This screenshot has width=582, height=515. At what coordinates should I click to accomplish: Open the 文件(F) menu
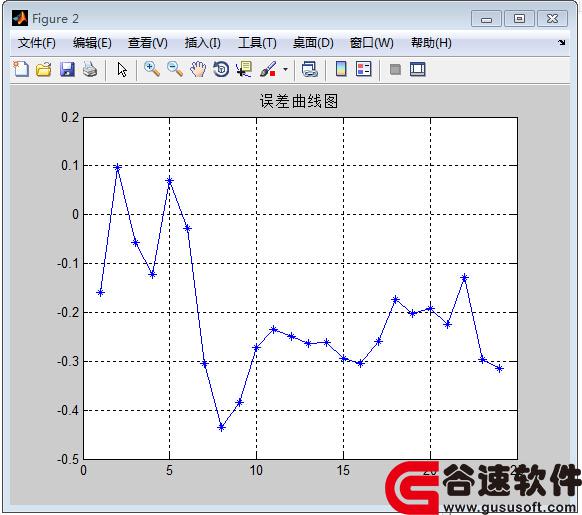pos(37,43)
